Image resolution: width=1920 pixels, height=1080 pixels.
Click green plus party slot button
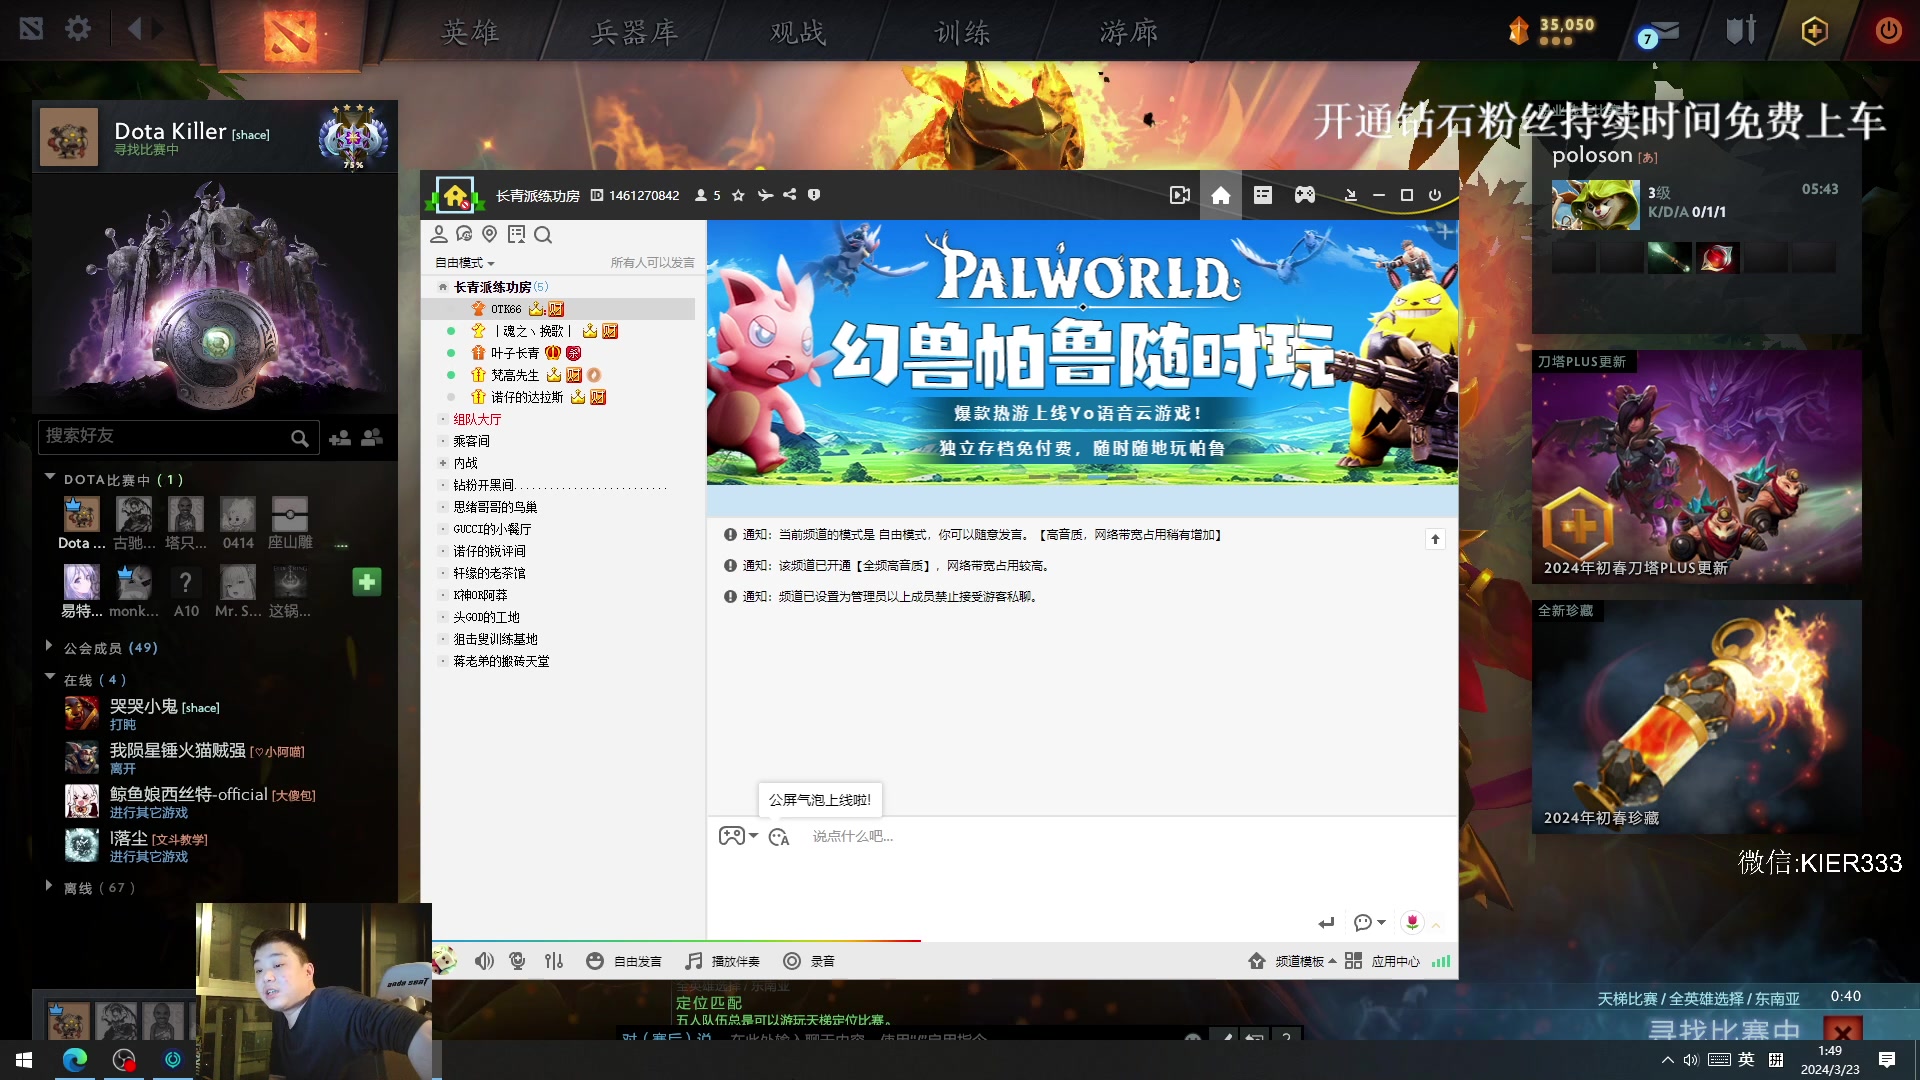click(x=367, y=582)
